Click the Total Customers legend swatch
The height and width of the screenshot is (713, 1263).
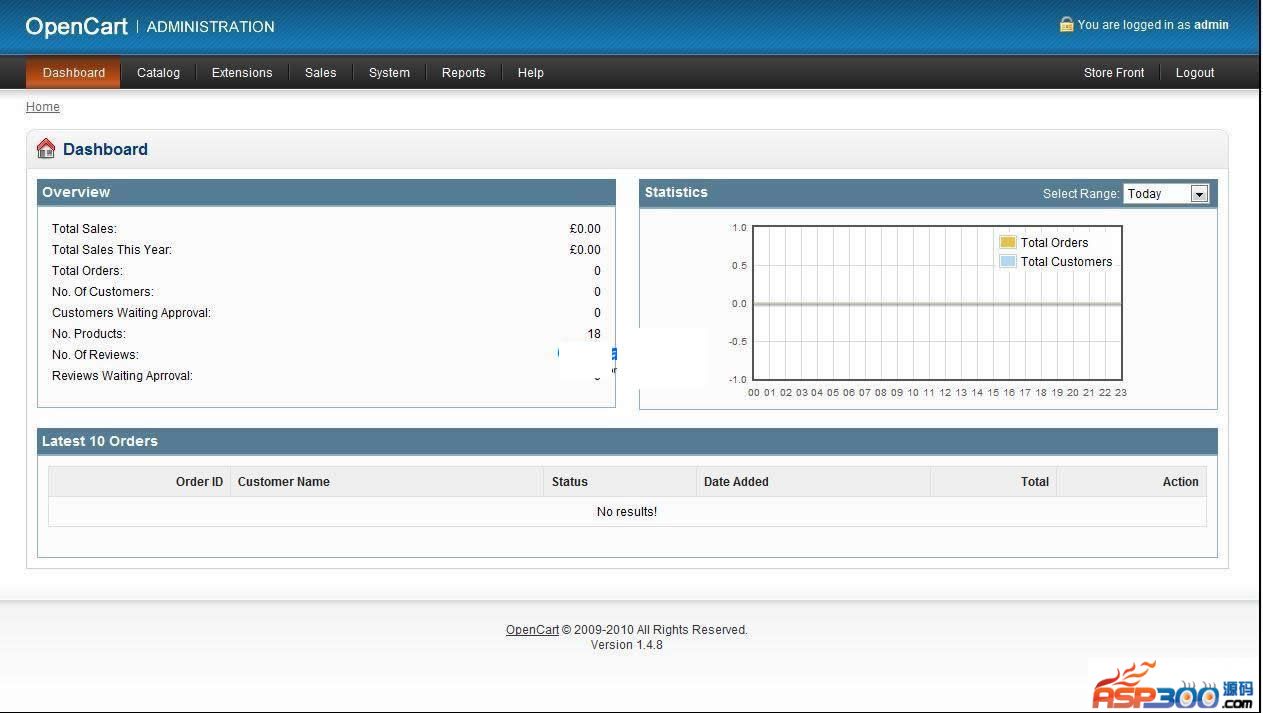(x=1007, y=261)
